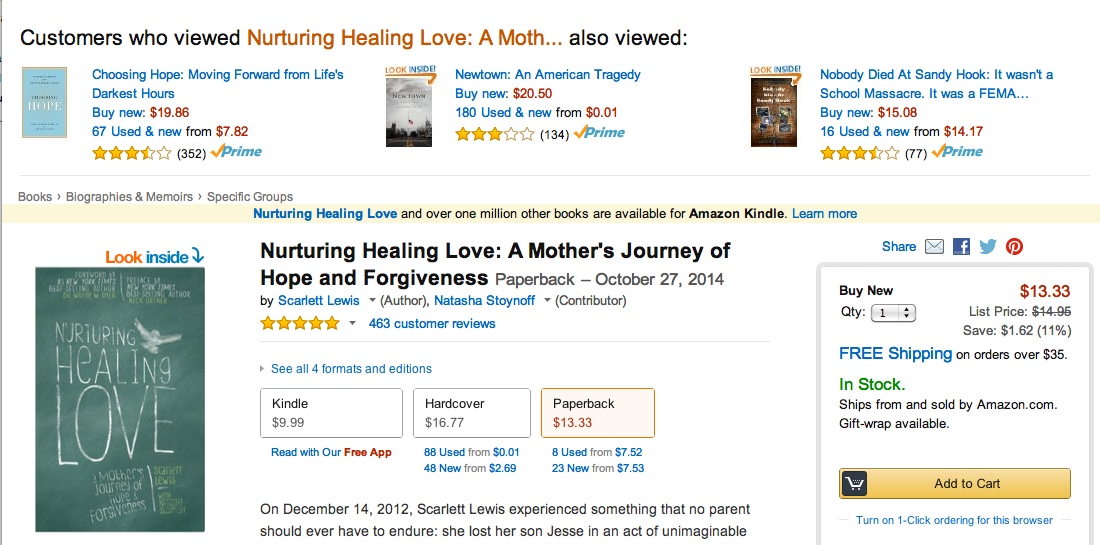1100x545 pixels.
Task: Open the dropdown arrow next to Scarlett Lewis
Action: tap(372, 301)
